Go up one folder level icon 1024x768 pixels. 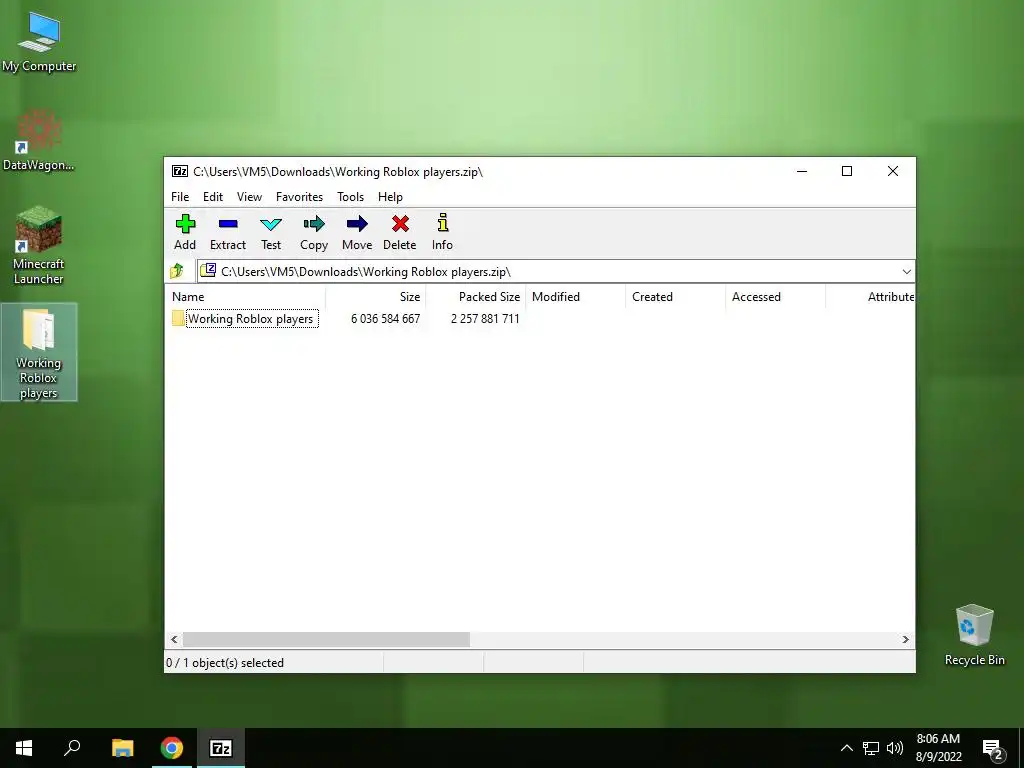point(177,271)
